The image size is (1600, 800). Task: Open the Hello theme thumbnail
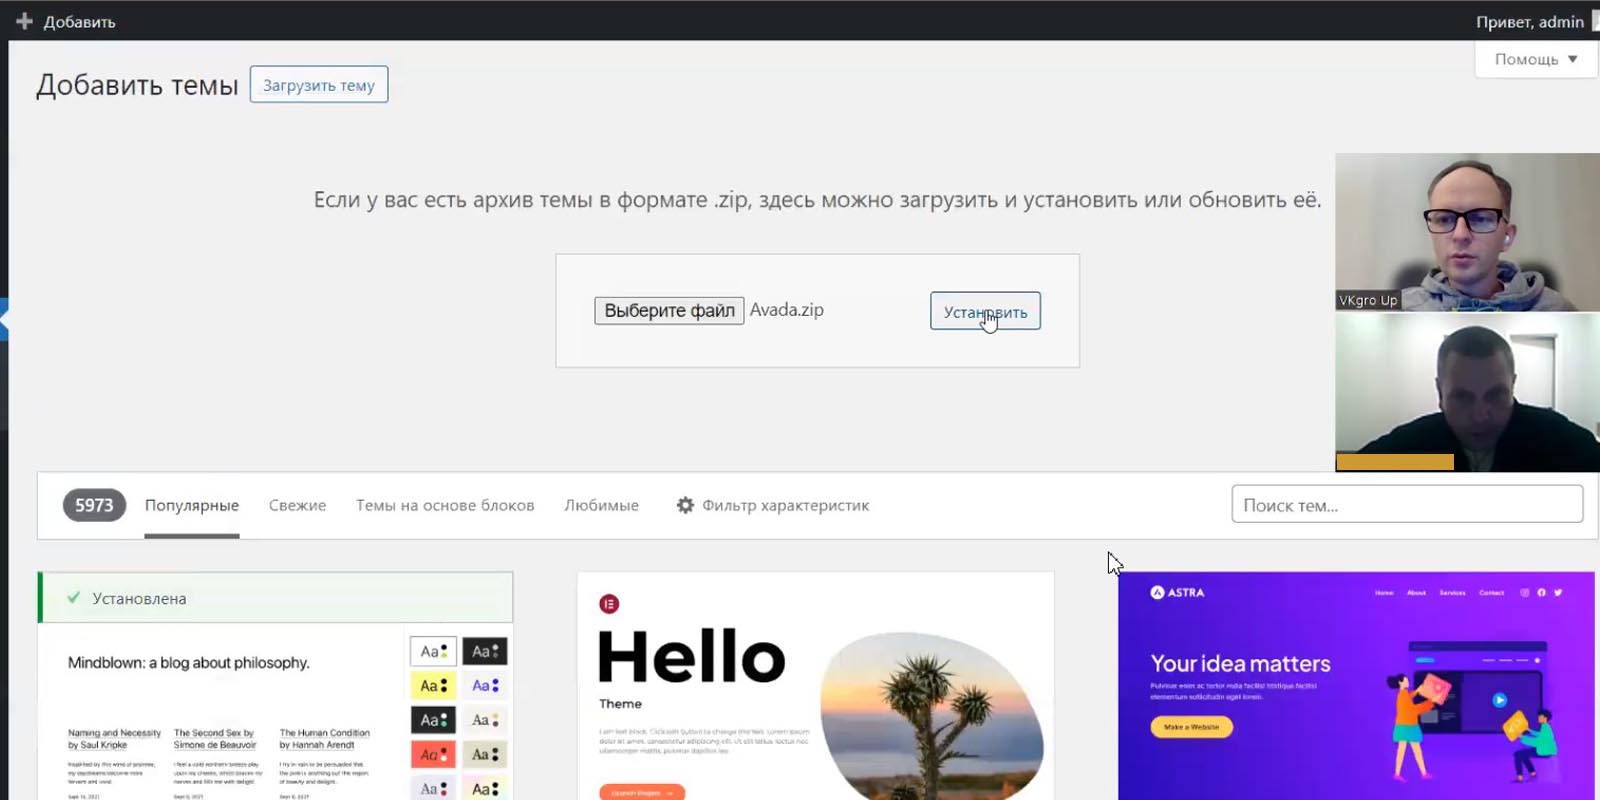(816, 686)
